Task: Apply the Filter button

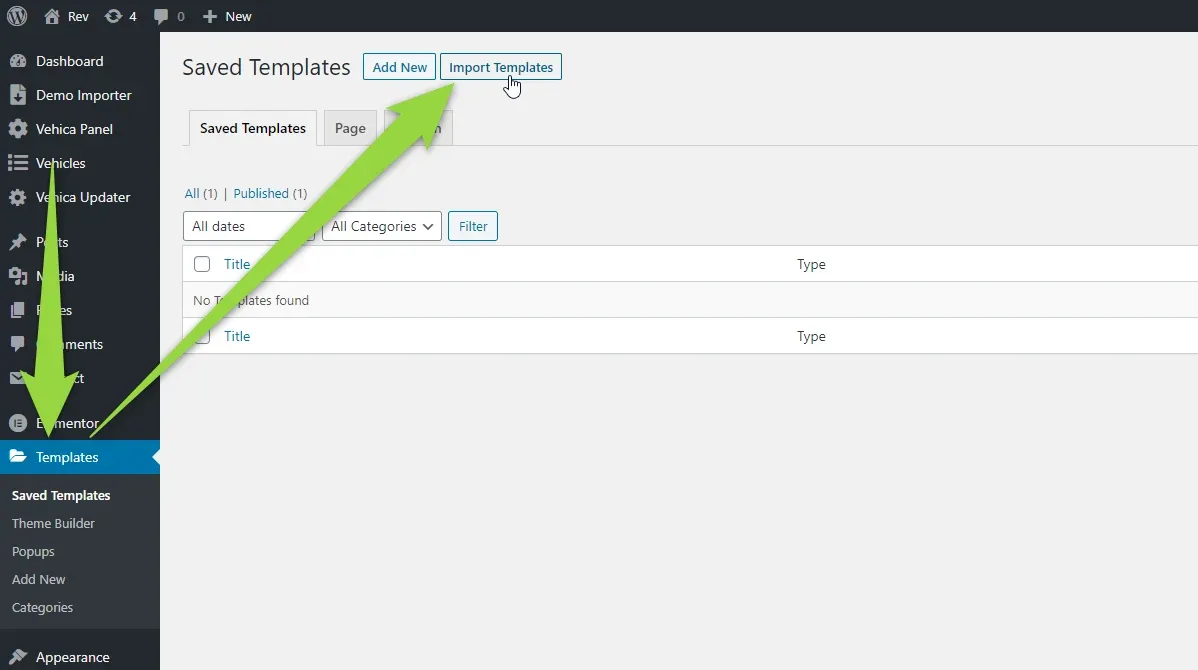Action: [x=473, y=226]
